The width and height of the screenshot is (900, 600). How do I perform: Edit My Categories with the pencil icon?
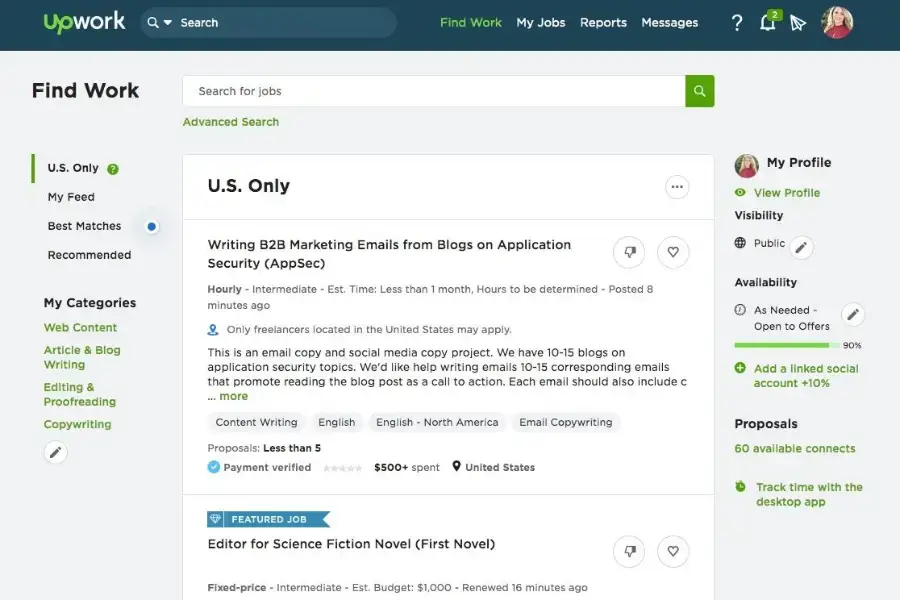pos(56,452)
